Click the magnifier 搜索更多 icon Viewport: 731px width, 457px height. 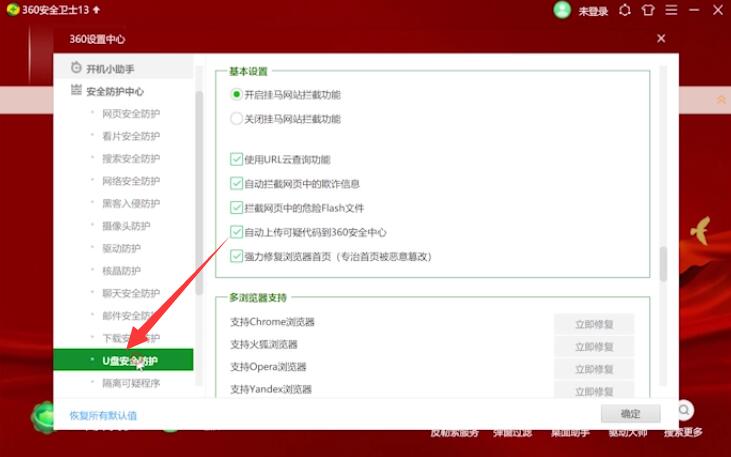click(684, 410)
